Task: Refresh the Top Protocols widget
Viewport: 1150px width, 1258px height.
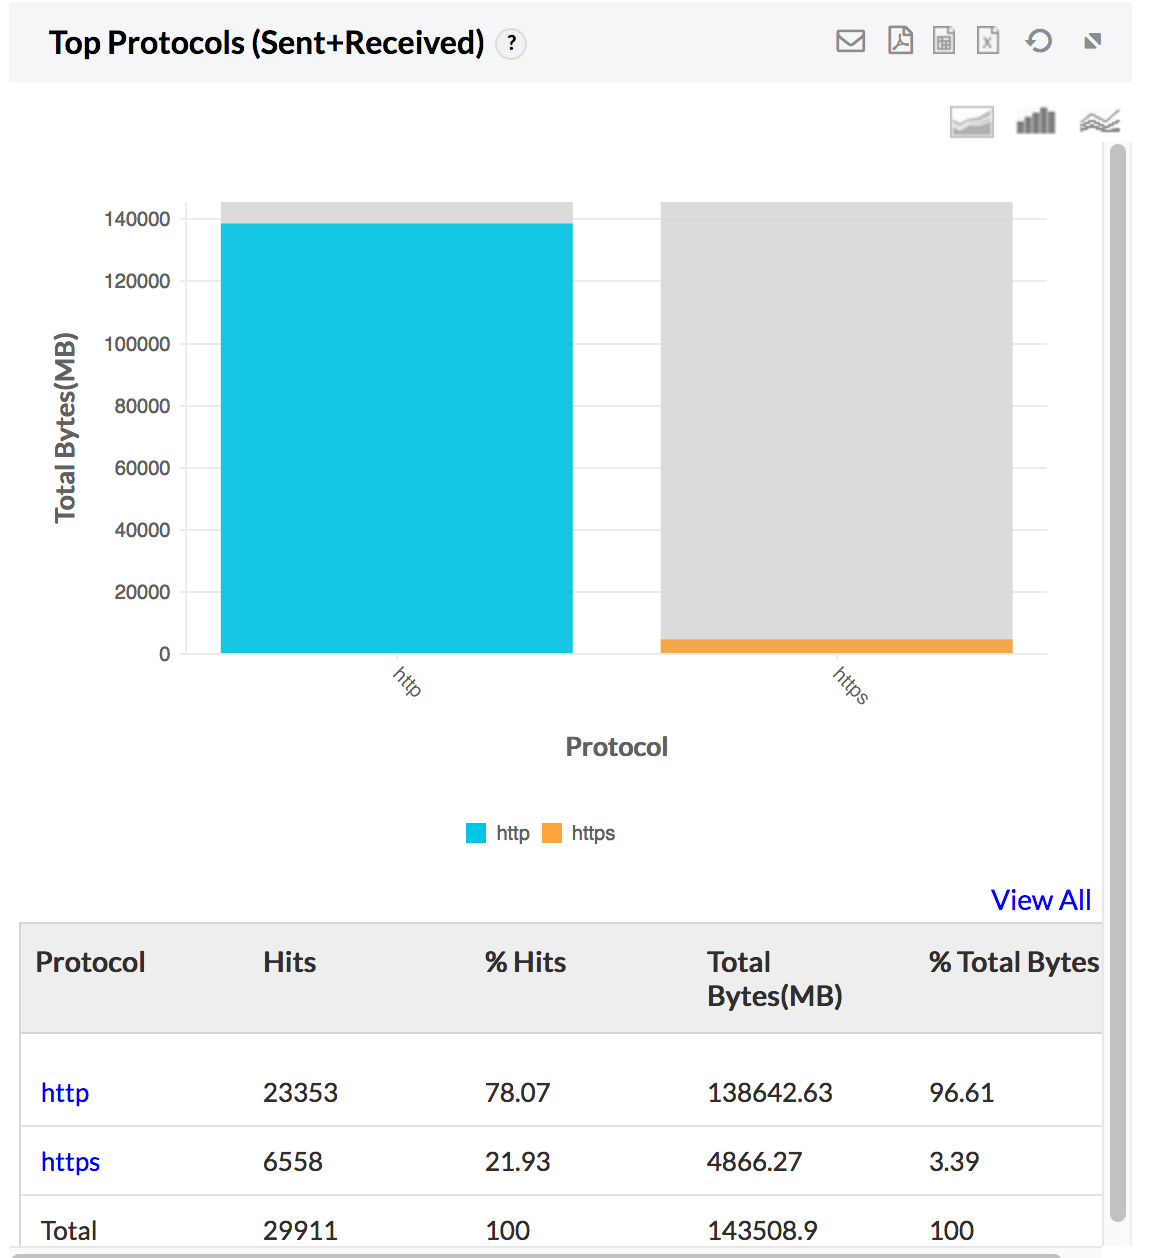Action: pos(1039,41)
